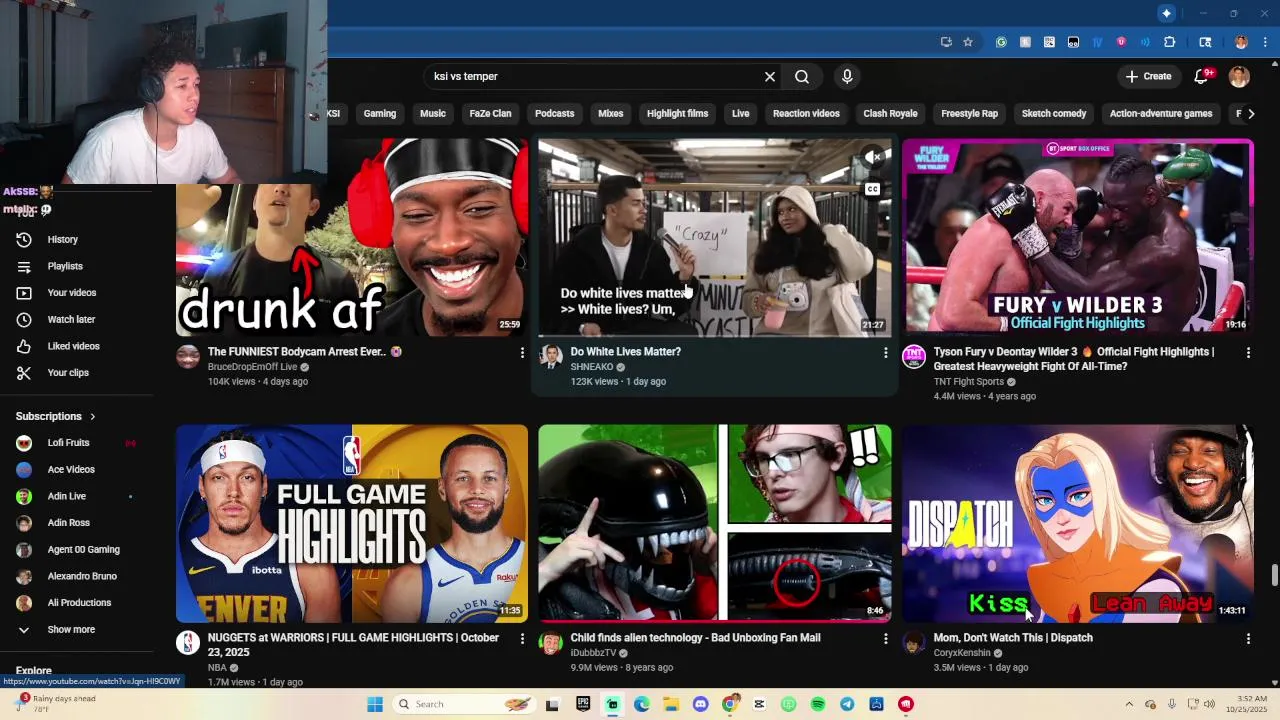Screen dimensions: 1280x720
Task: Play the Child finds alien technology thumbnail
Action: point(715,523)
